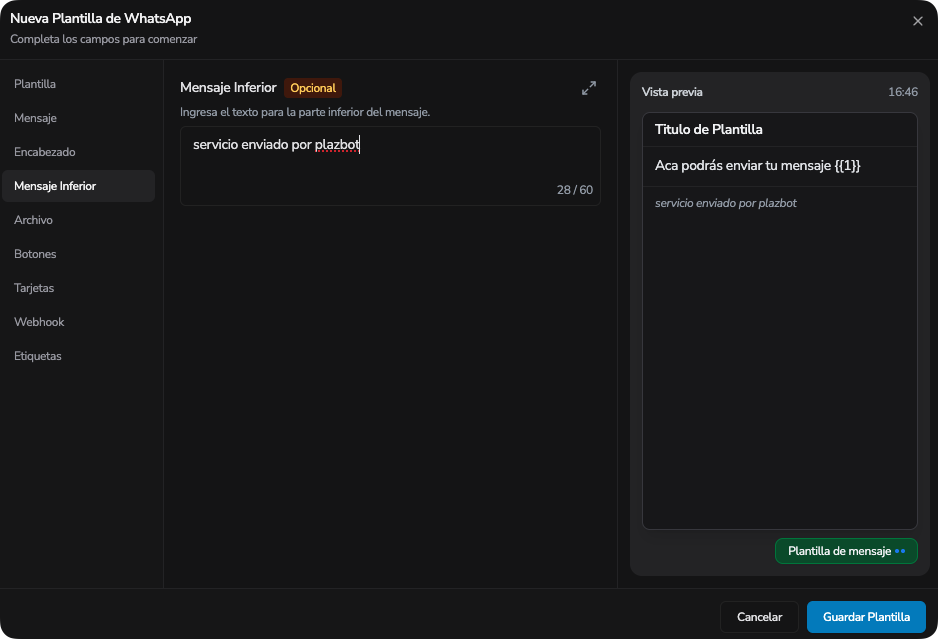
Task: Click preview title Titulo de Plantilla
Action: coord(708,129)
